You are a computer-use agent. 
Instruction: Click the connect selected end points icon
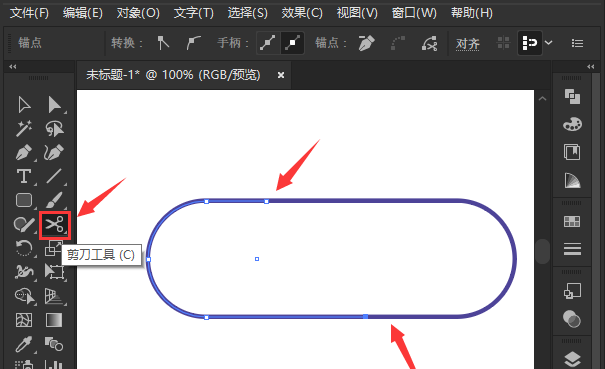398,43
